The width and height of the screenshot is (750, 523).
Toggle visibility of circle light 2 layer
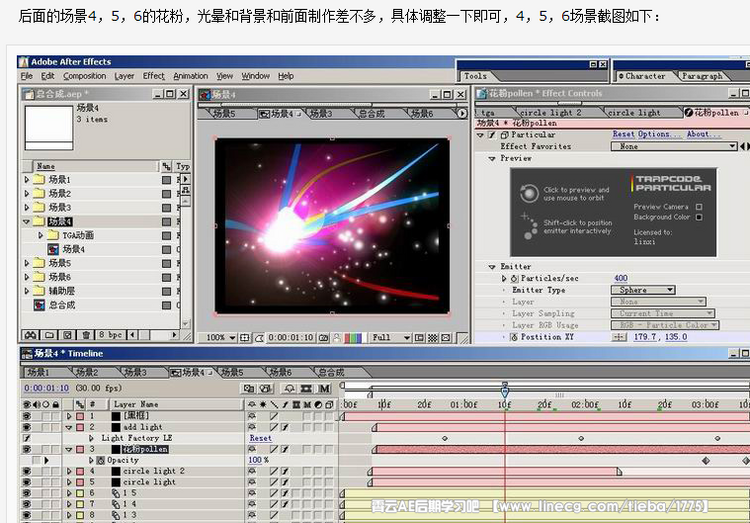pos(27,471)
